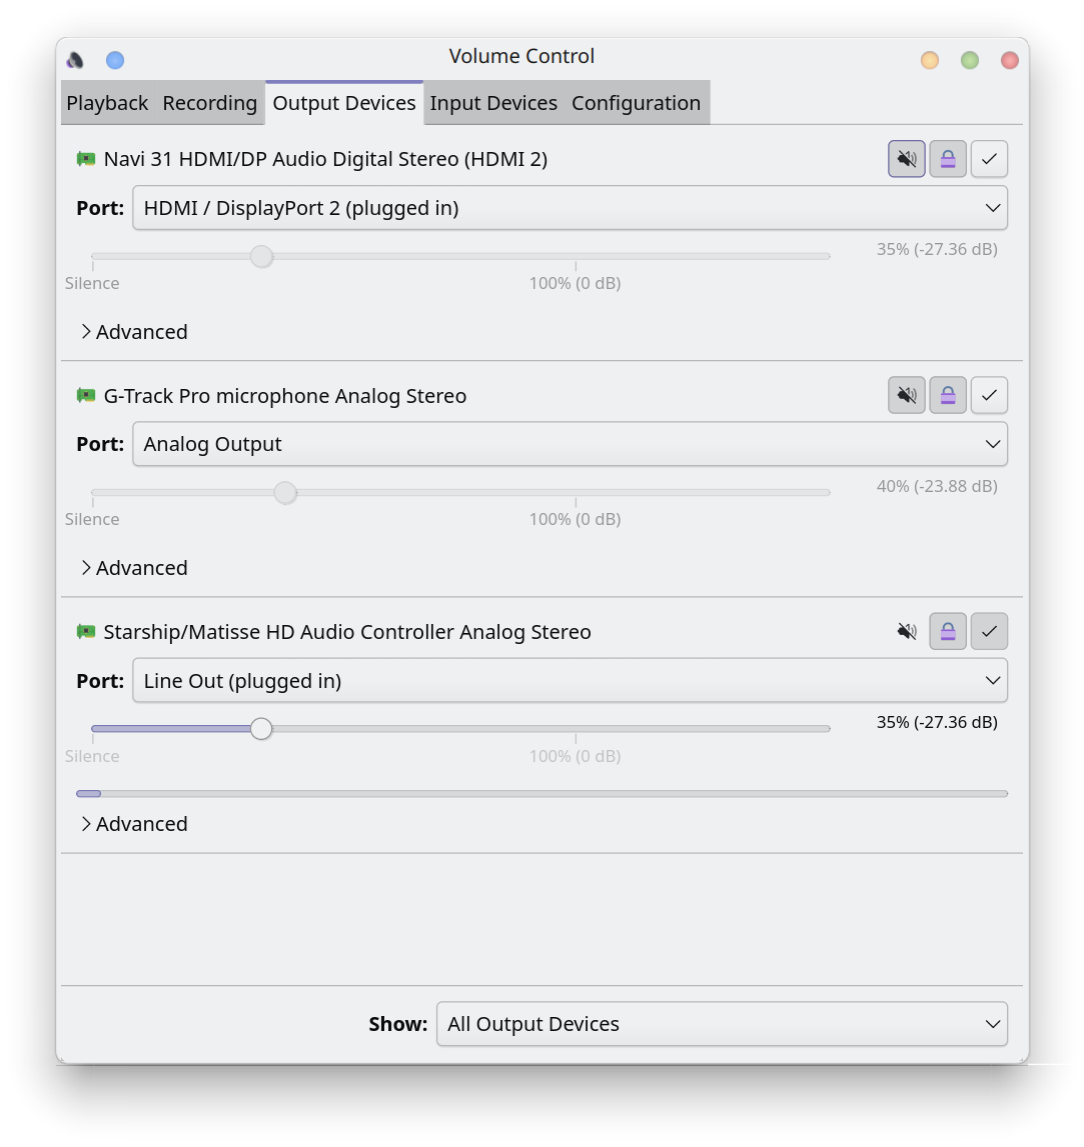Expand Advanced options for G-Track Pro

[x=134, y=568]
